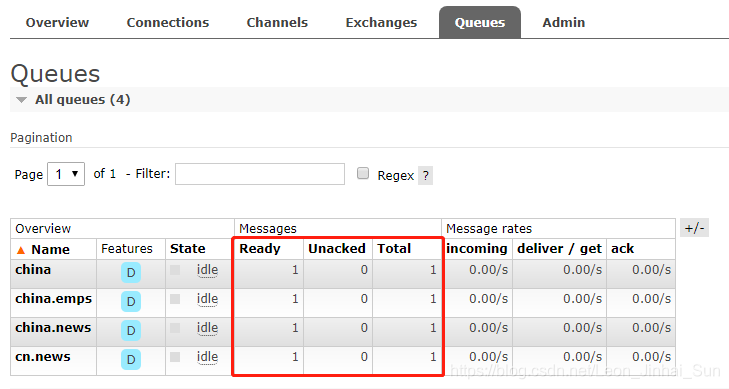Click the idle state of china.news queue
Image resolution: width=729 pixels, height=389 pixels.
pos(207,328)
